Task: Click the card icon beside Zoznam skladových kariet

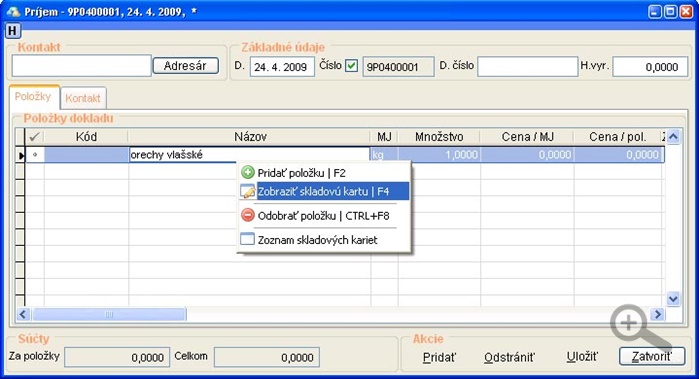Action: coord(247,239)
